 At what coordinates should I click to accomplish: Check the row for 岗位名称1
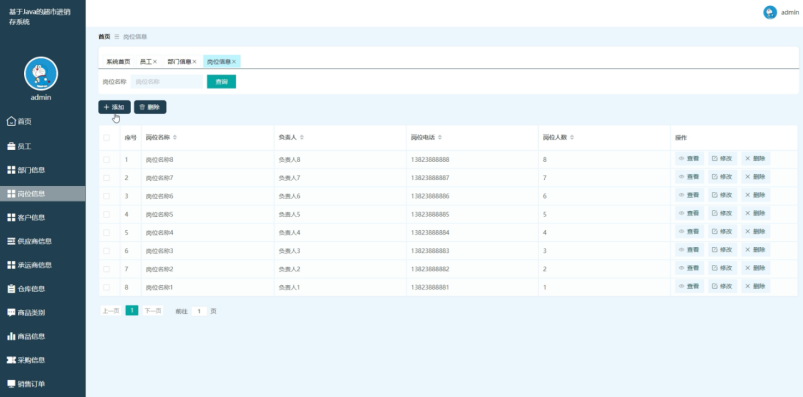[107, 287]
